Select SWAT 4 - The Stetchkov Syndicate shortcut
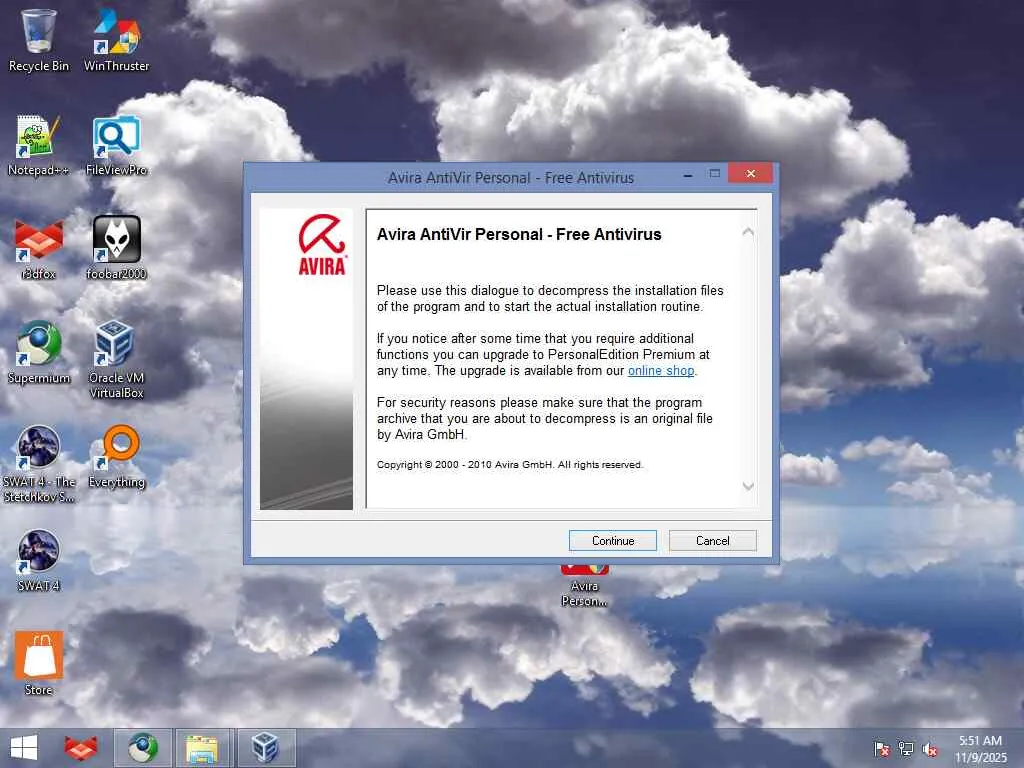This screenshot has height=768, width=1024. pos(39,464)
